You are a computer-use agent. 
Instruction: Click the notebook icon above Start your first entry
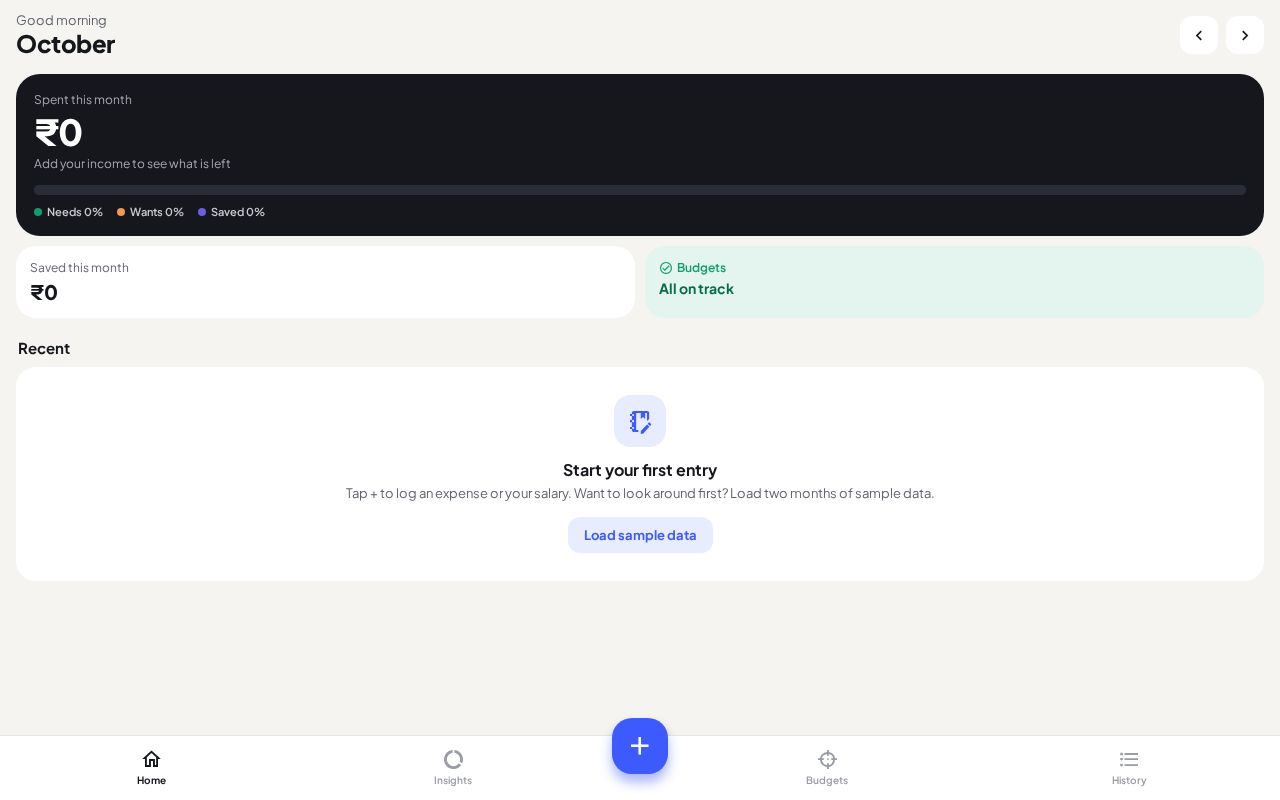coord(640,421)
